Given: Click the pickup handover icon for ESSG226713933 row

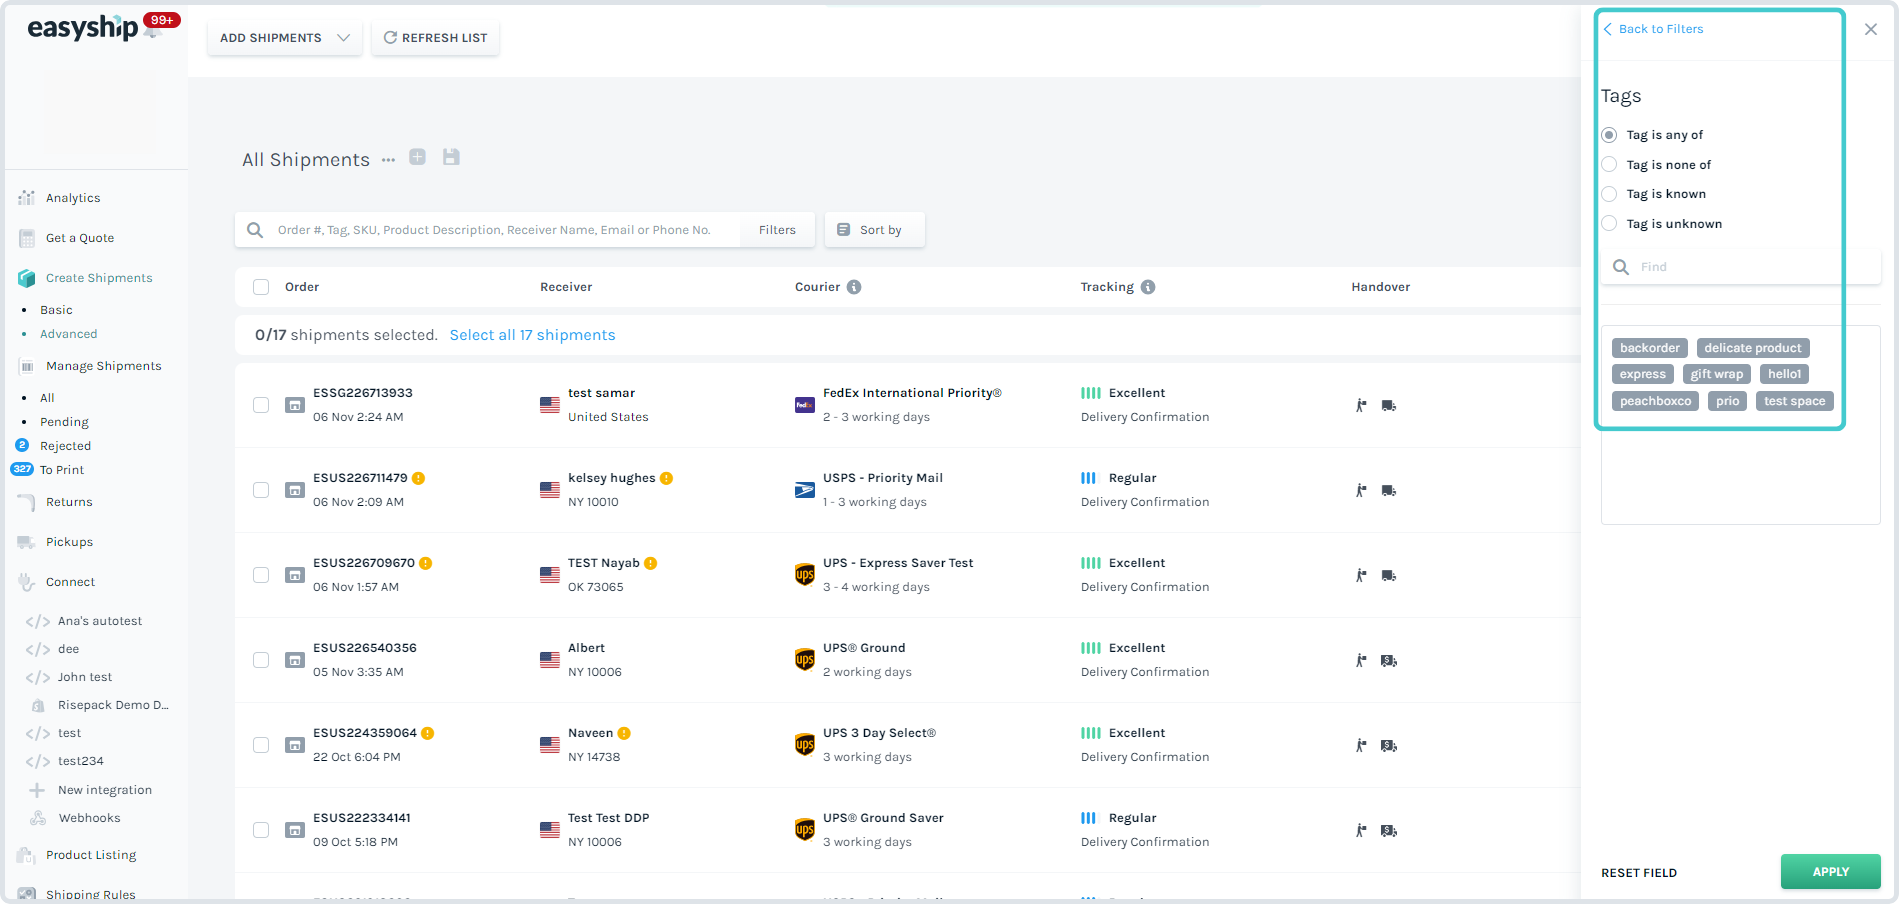Looking at the screenshot, I should tap(1361, 405).
